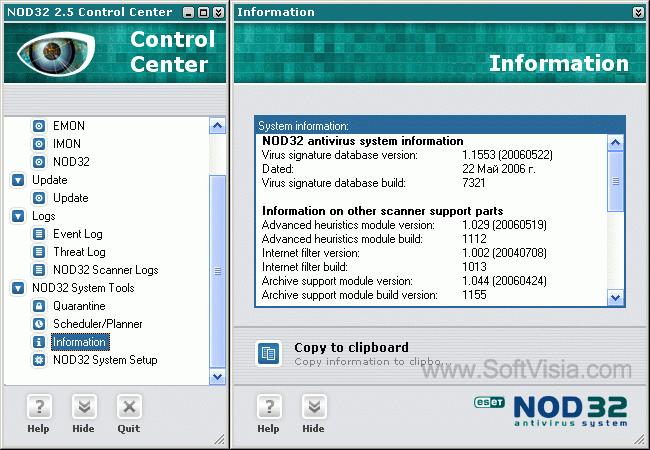The height and width of the screenshot is (450, 650).
Task: Open NOD32 System Setup entry
Action: [105, 360]
